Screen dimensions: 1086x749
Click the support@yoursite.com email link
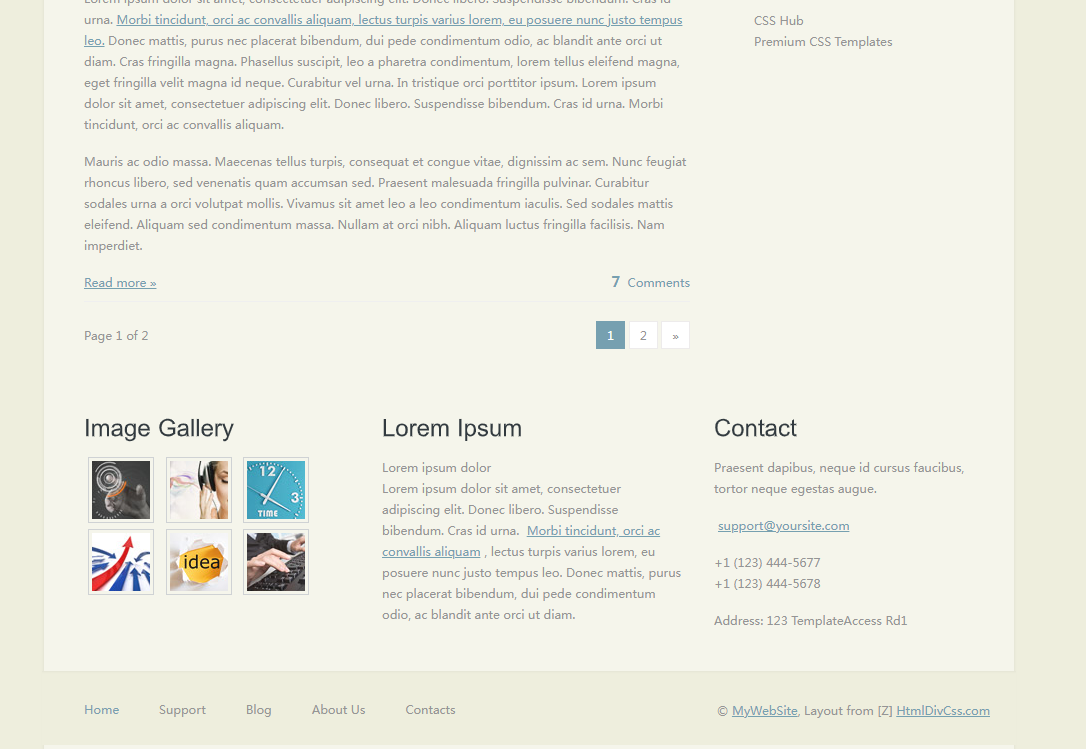(x=783, y=526)
